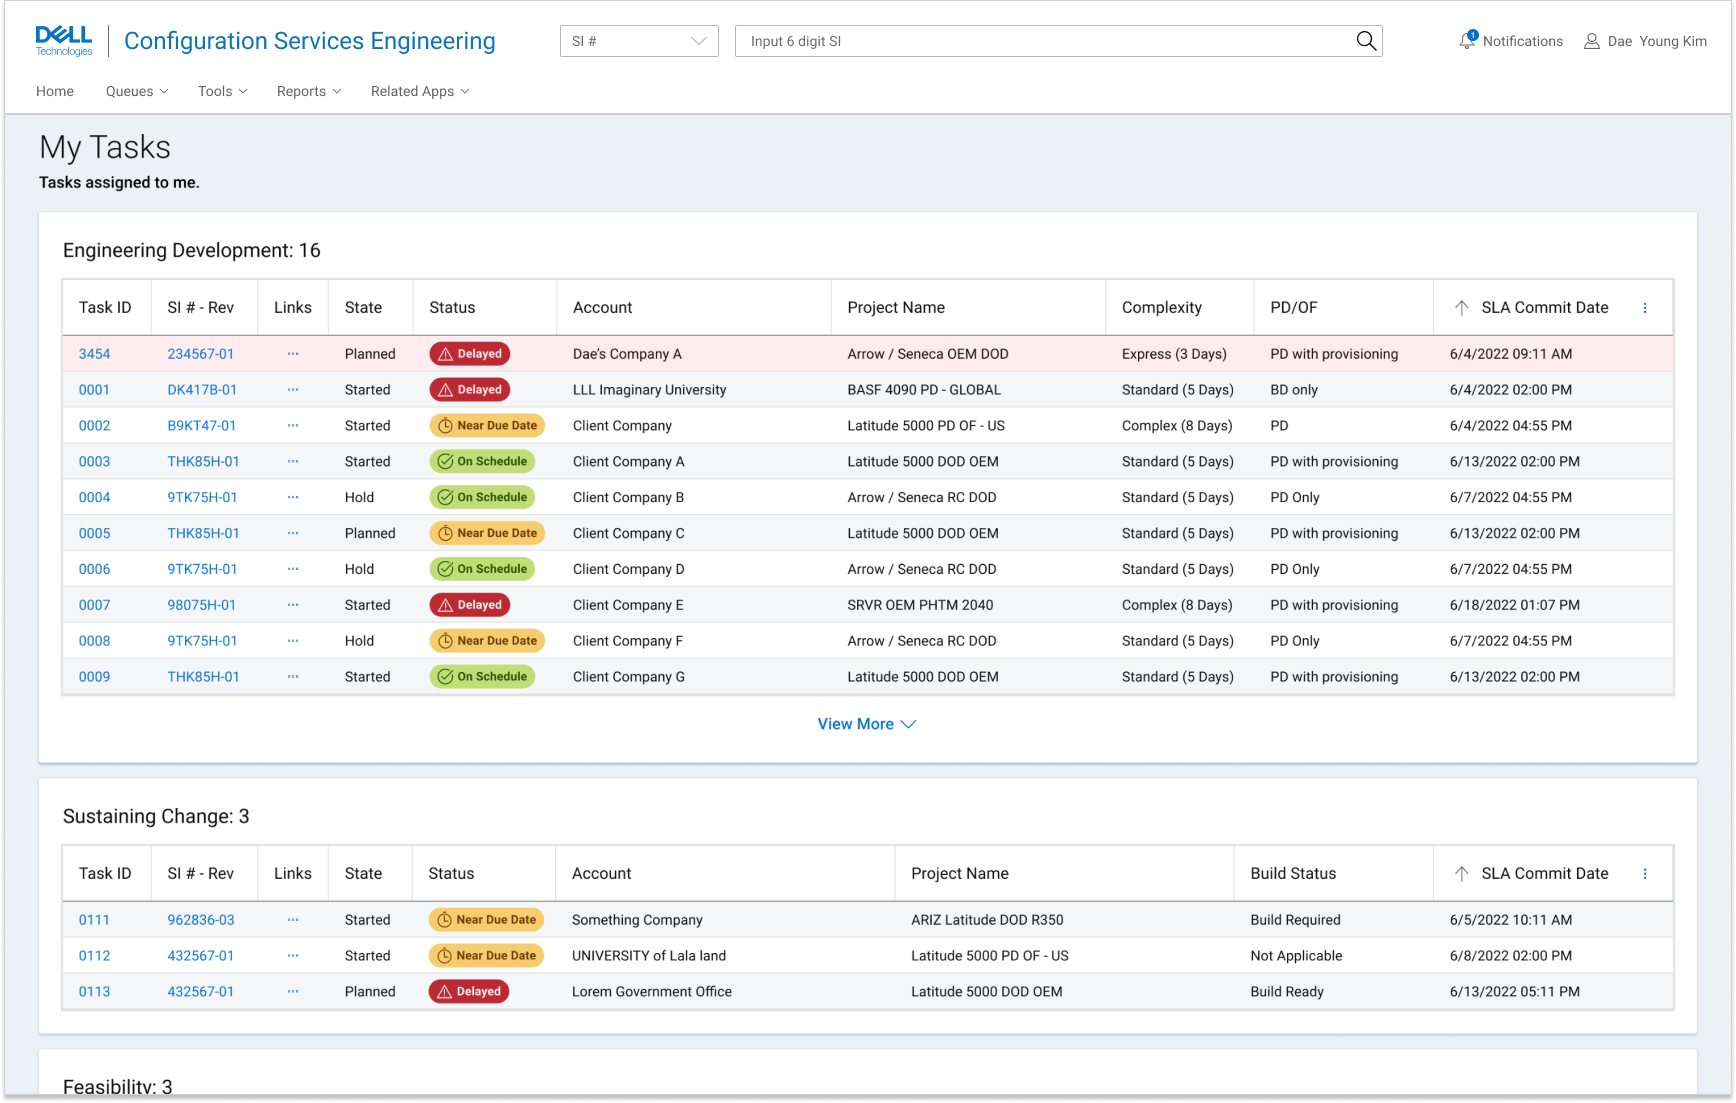Image resolution: width=1736 pixels, height=1103 pixels.
Task: Open SI link DK417B-01
Action: [202, 390]
